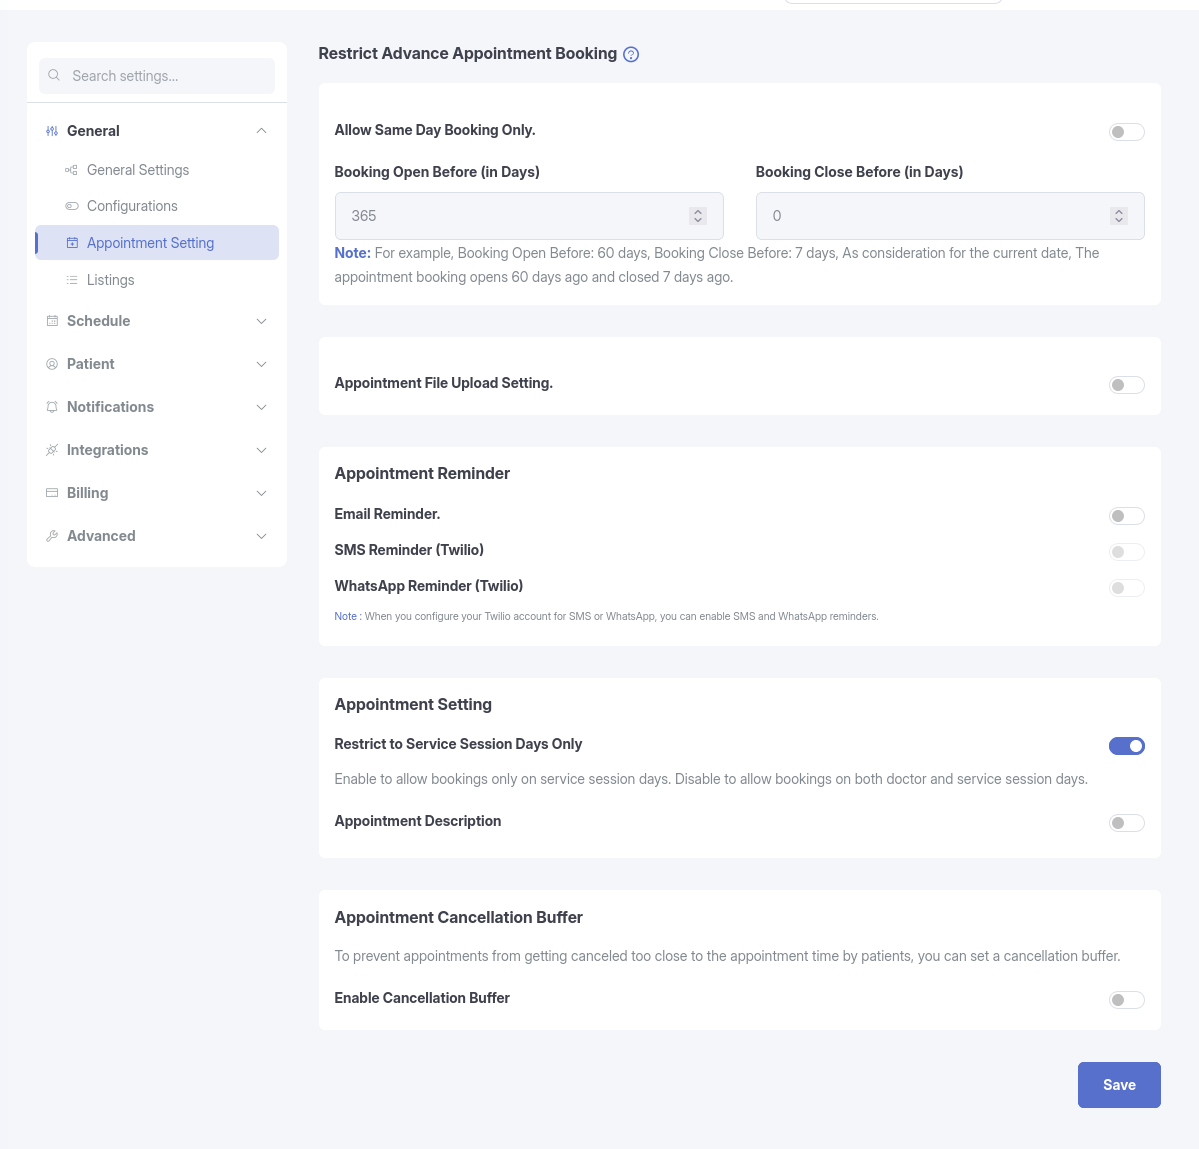Click the Integrations plug icon

coord(52,450)
